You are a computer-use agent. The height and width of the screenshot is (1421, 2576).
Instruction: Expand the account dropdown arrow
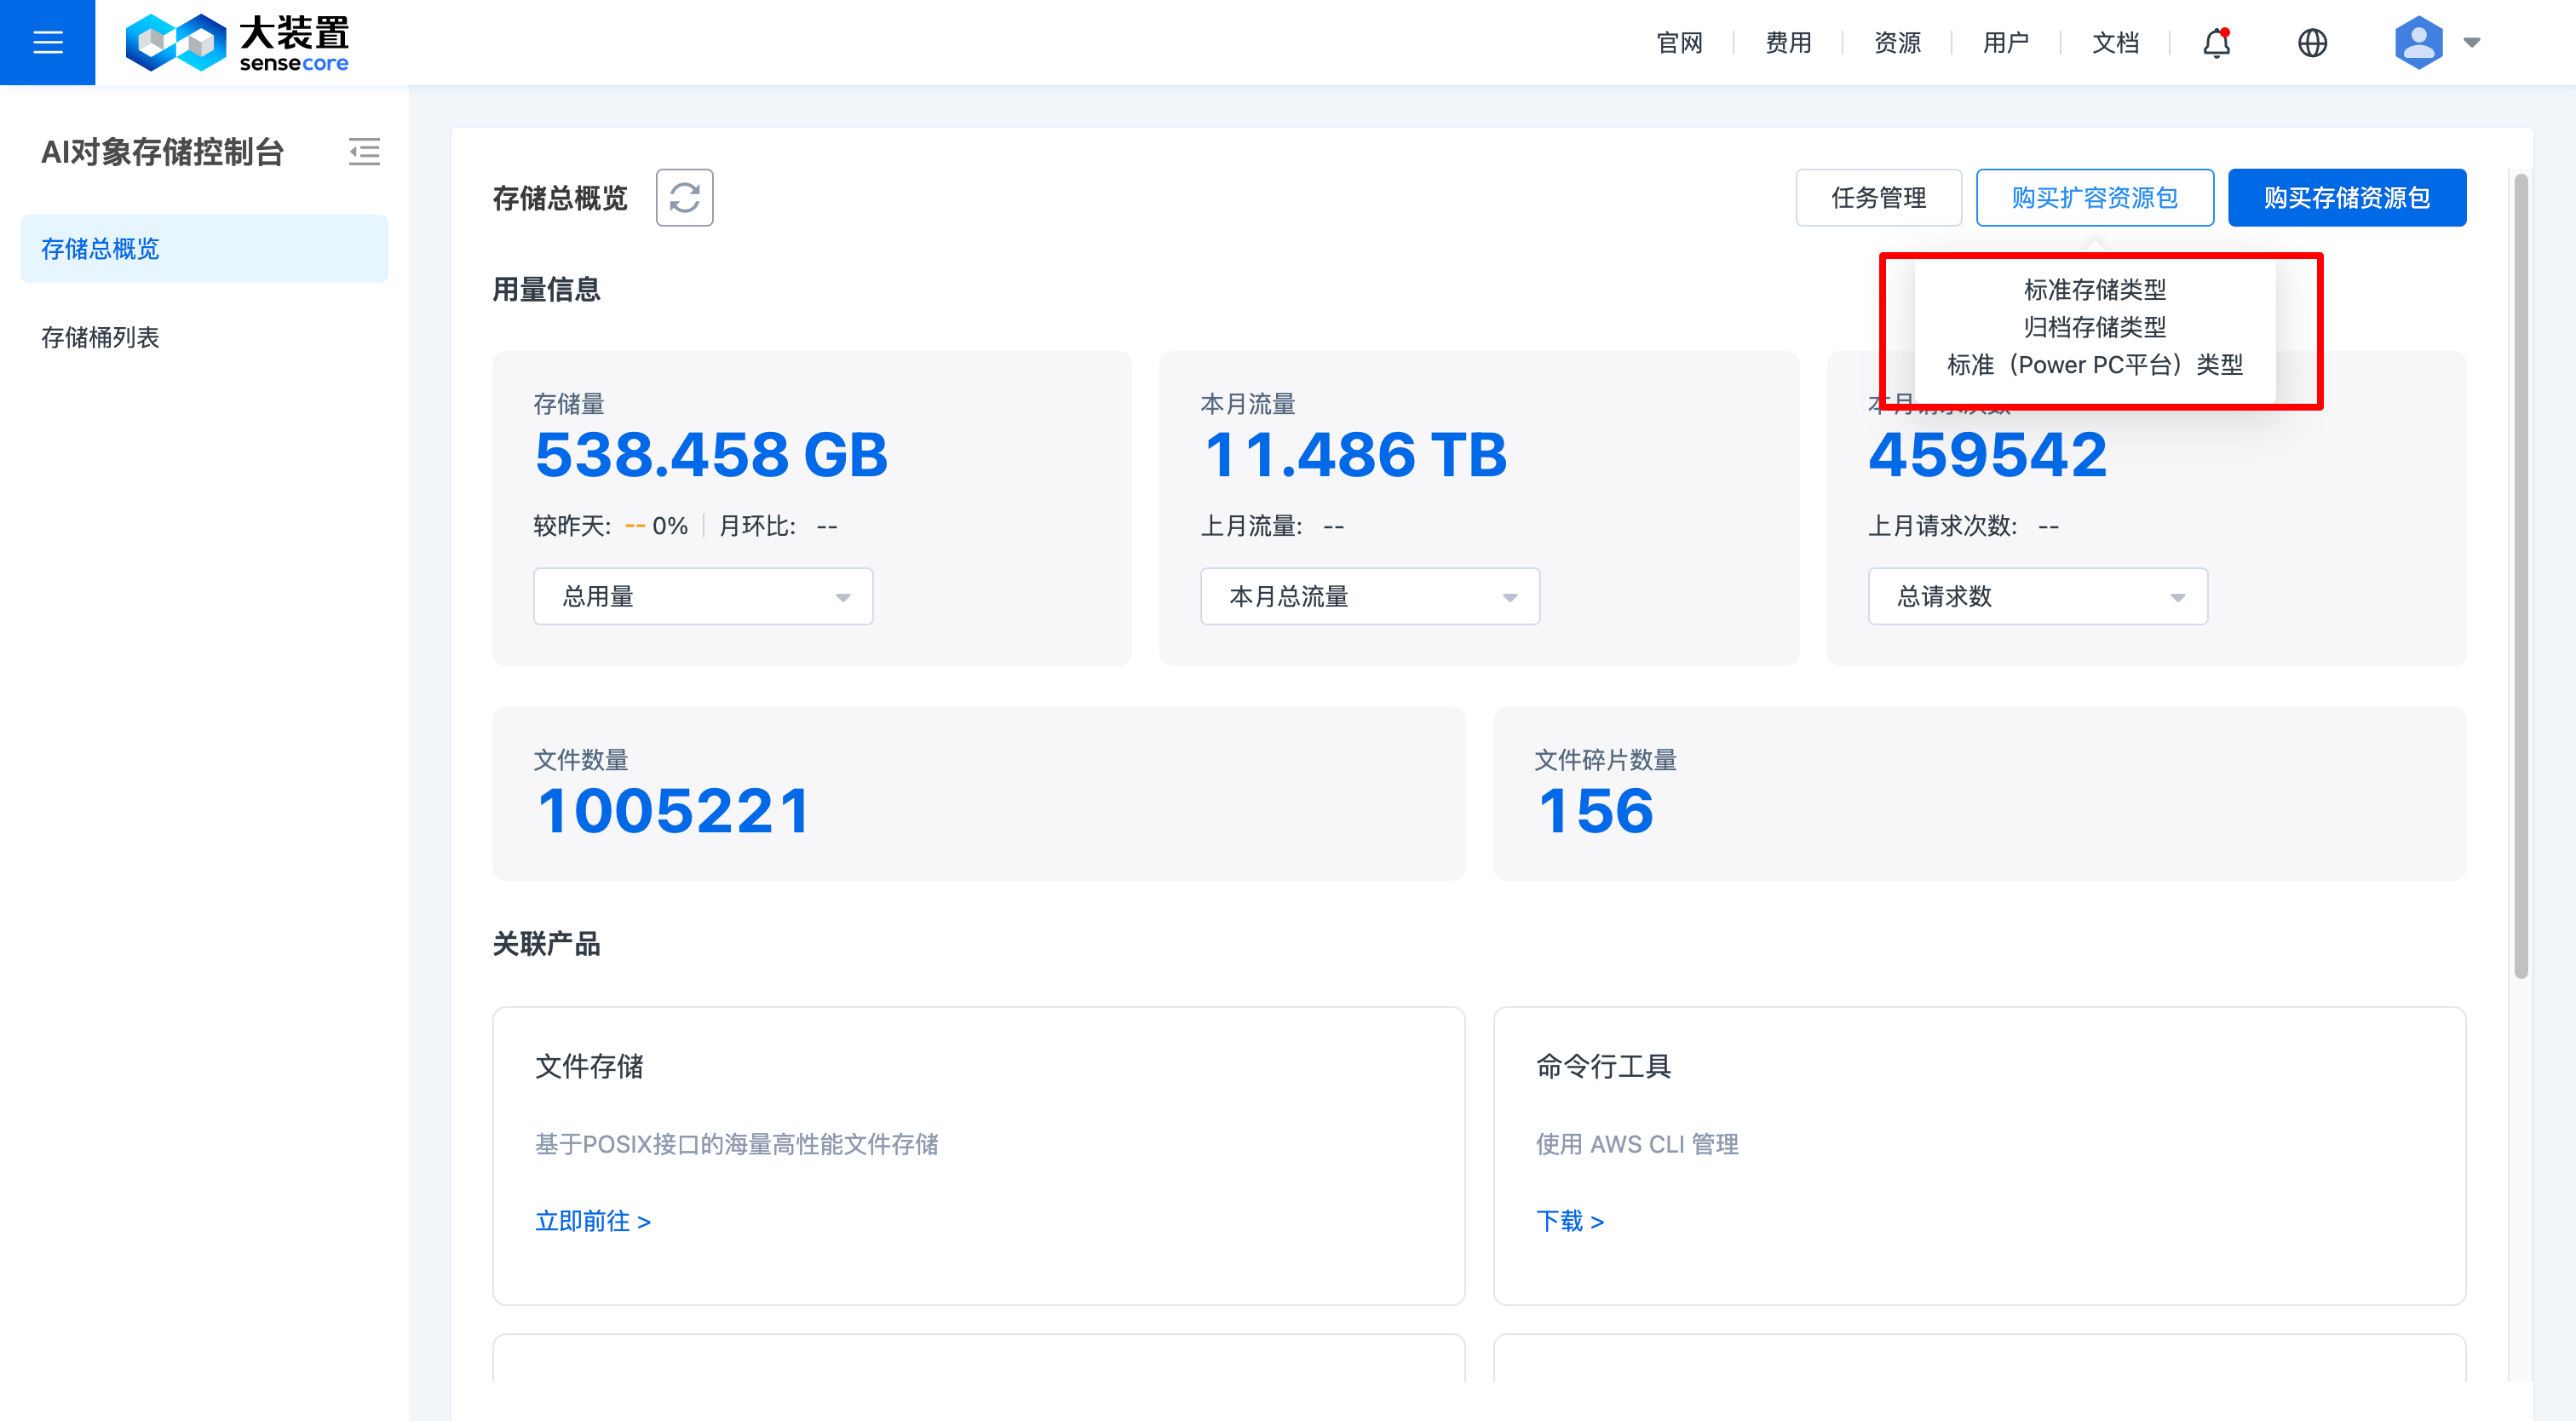click(x=2472, y=42)
